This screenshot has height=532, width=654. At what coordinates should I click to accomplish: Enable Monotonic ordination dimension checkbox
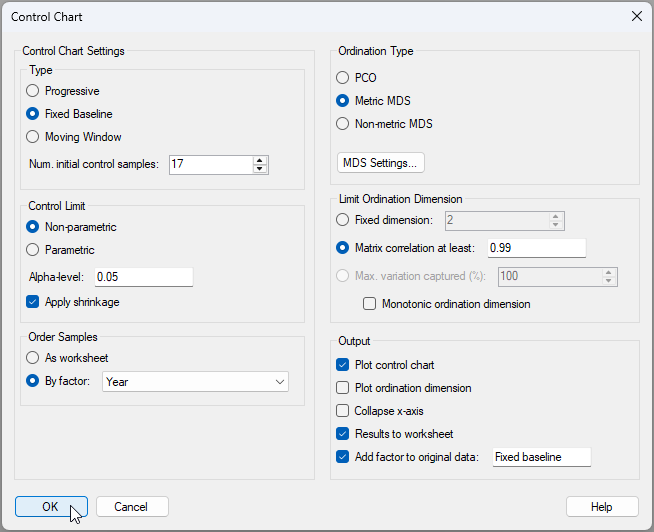pos(370,304)
